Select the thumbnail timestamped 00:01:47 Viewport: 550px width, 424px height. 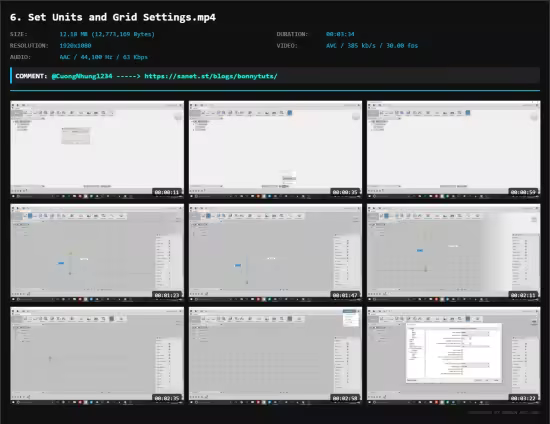pos(275,253)
